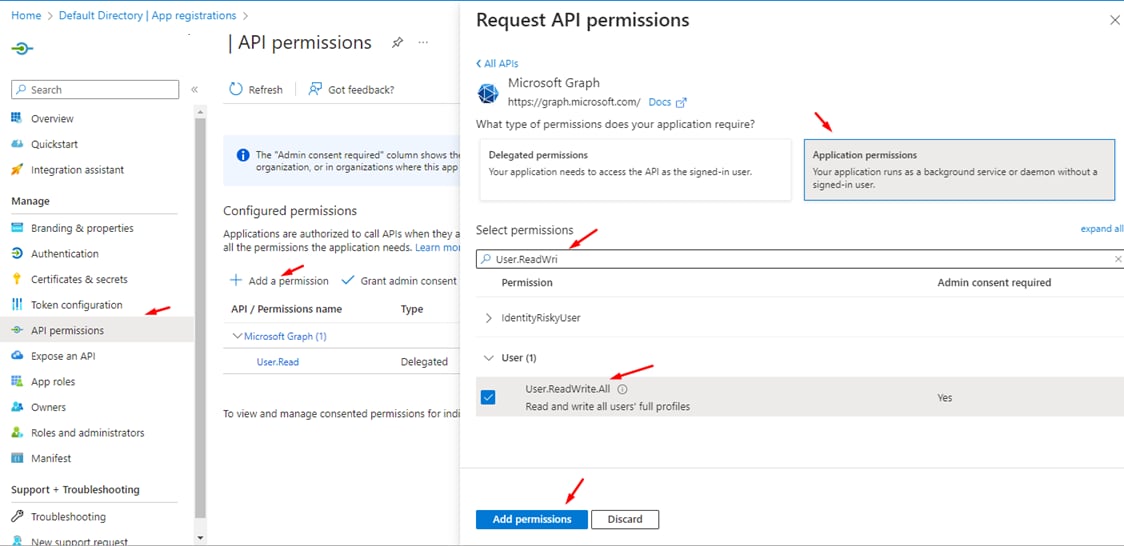
Task: Click the scrollbar down arrow in sidebar
Action: [200, 537]
